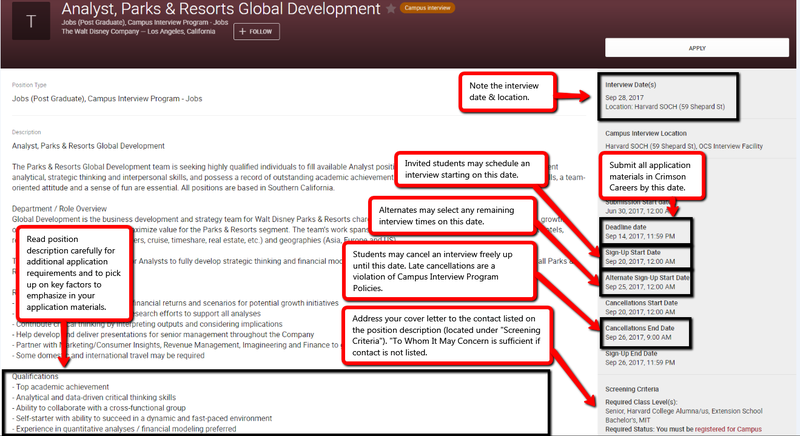Click 'Location: Harvard SOCH (59 Shepard St)' text
The width and height of the screenshot is (800, 436).
click(x=665, y=107)
